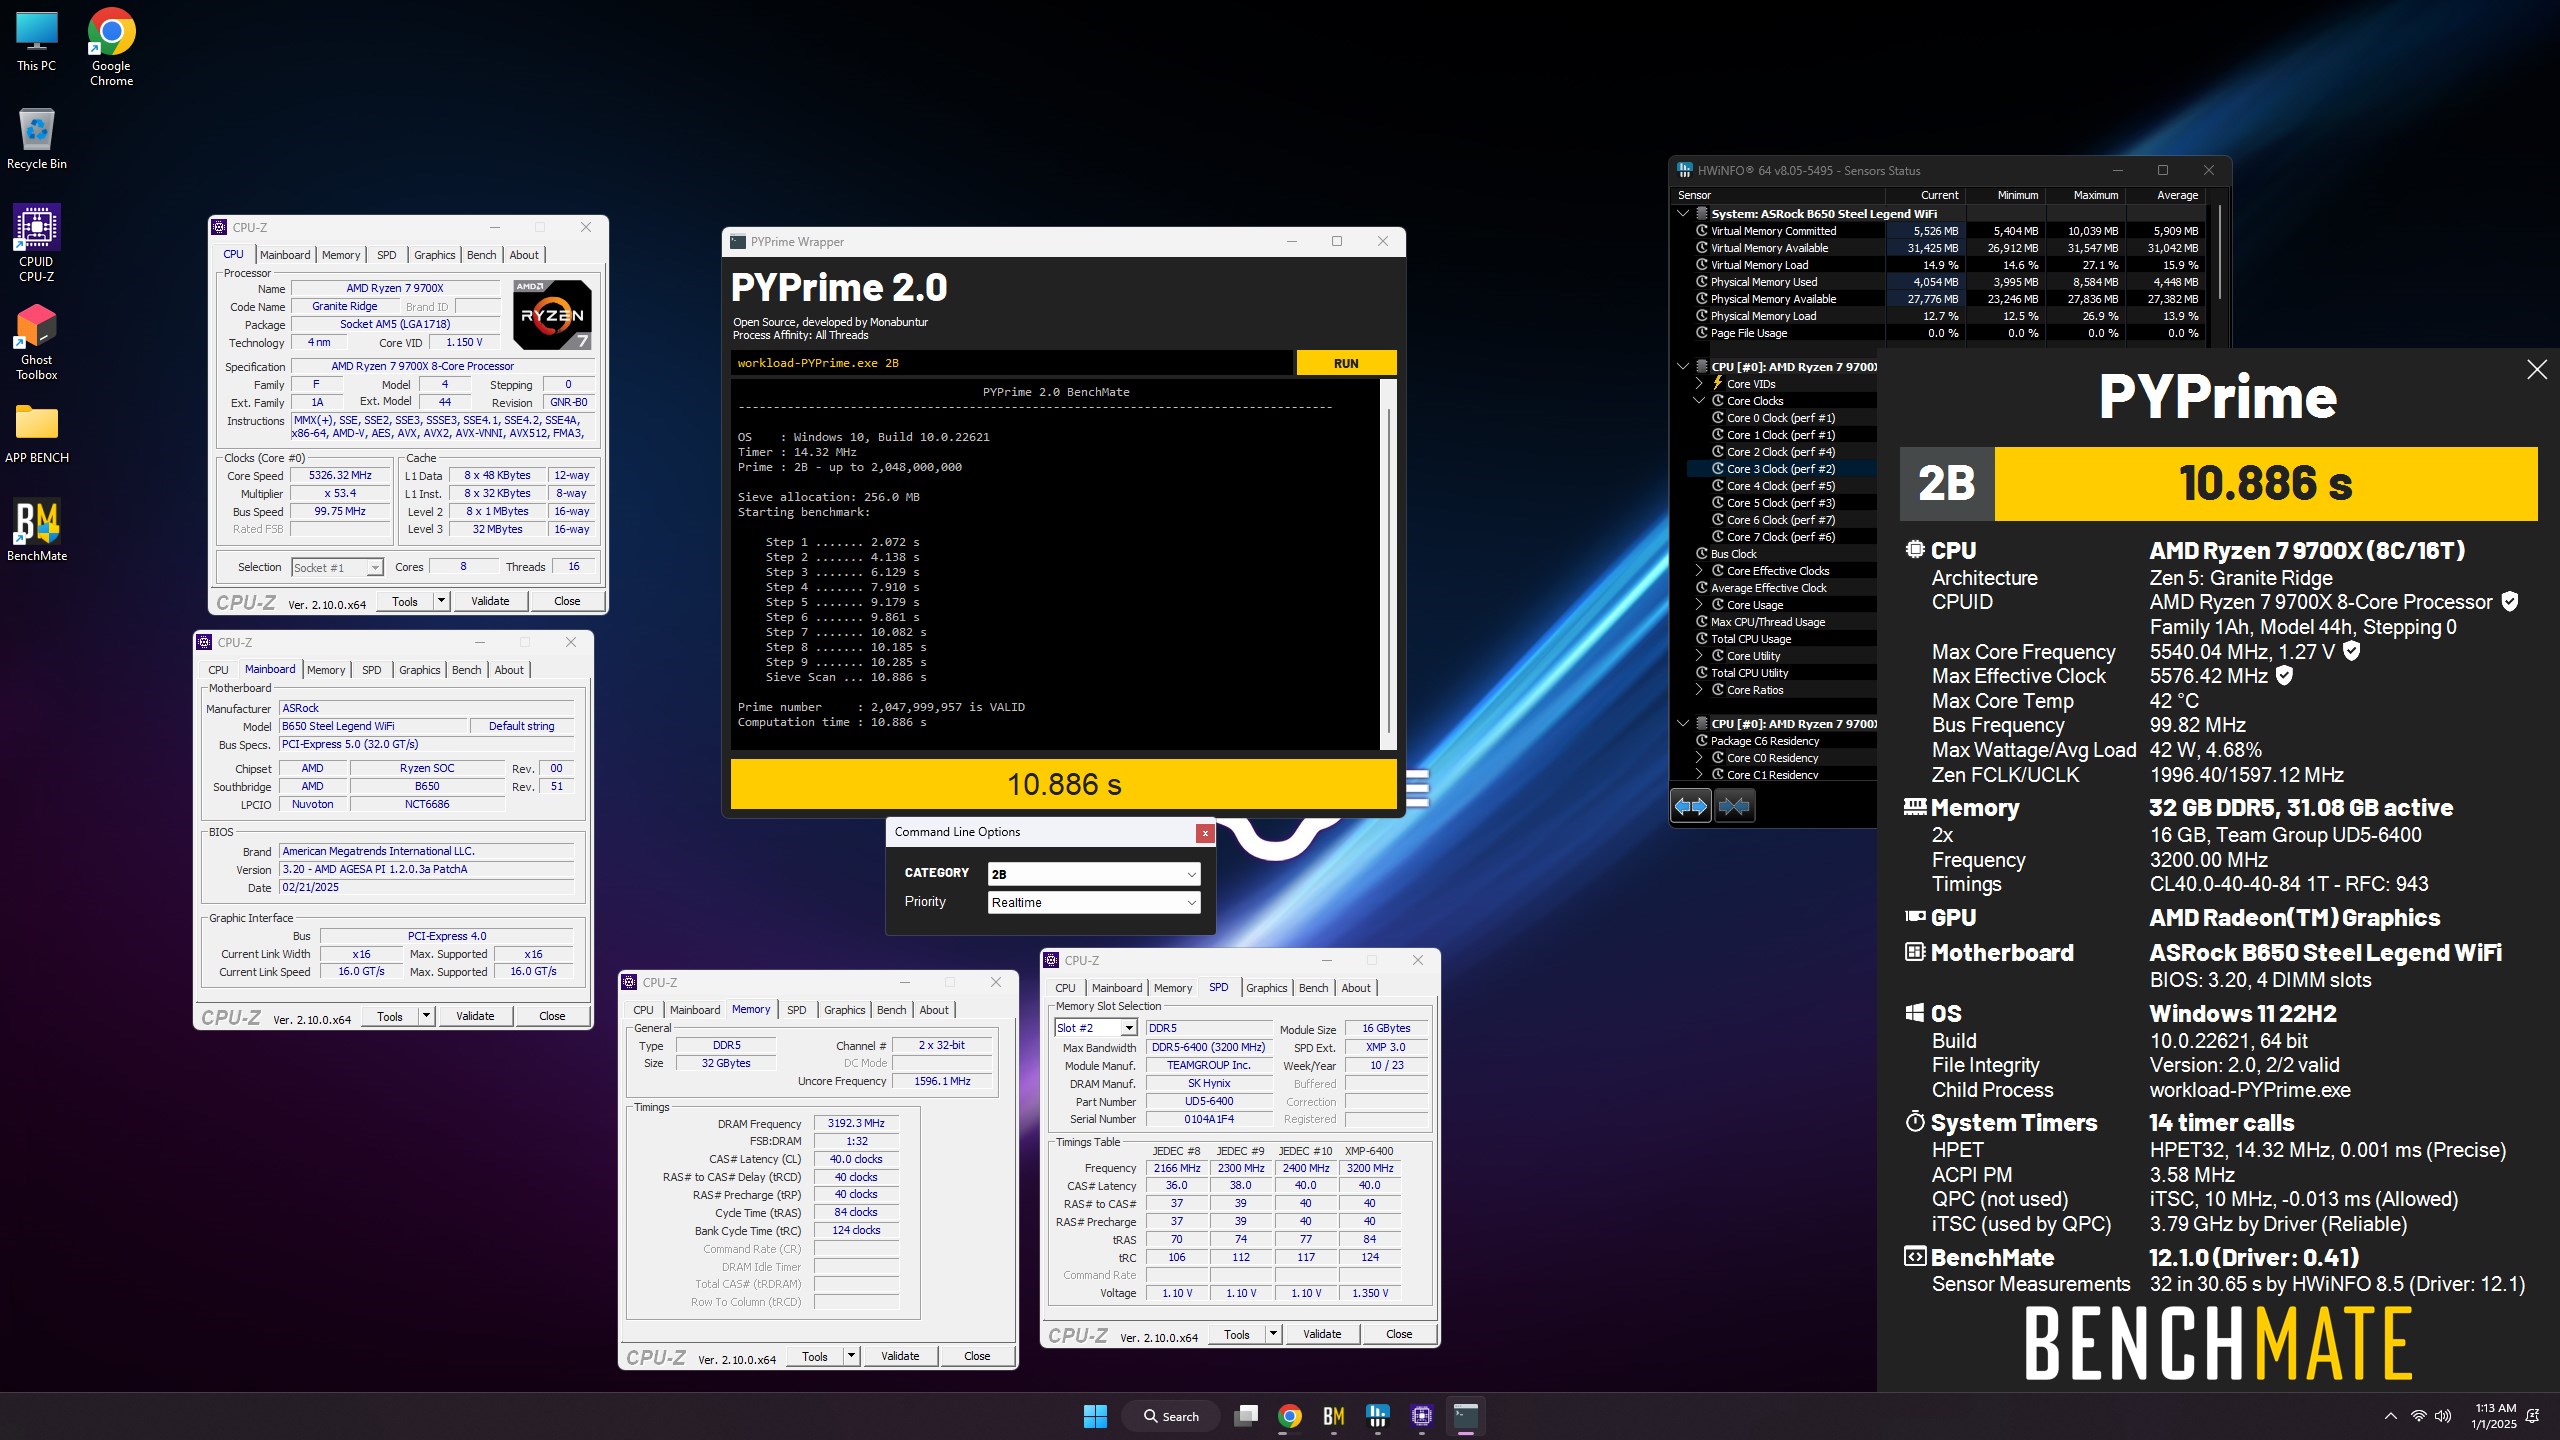Open the Socket #1 selection dropdown

[x=337, y=568]
